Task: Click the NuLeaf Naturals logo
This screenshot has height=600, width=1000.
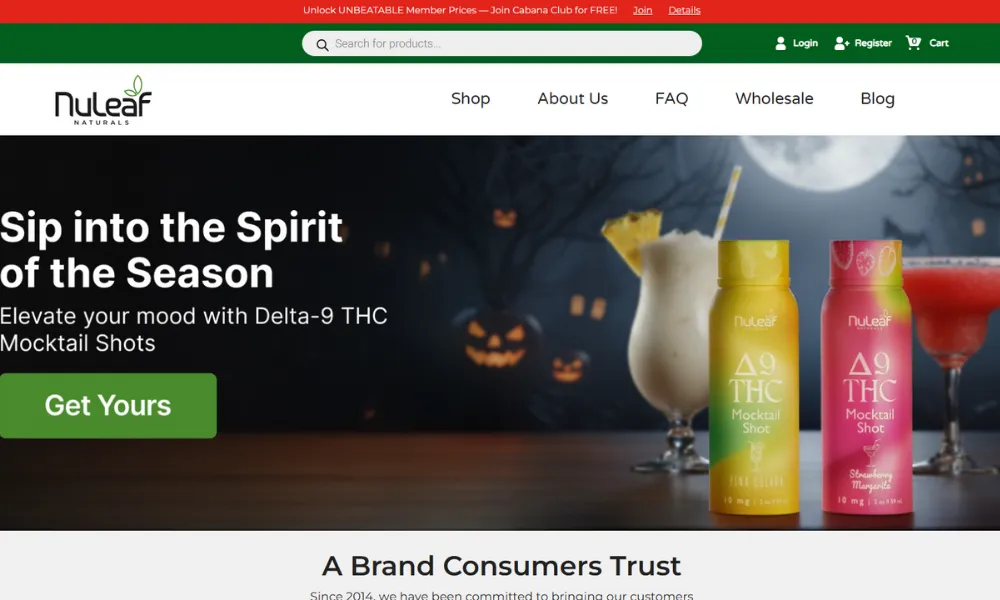Action: coord(103,99)
